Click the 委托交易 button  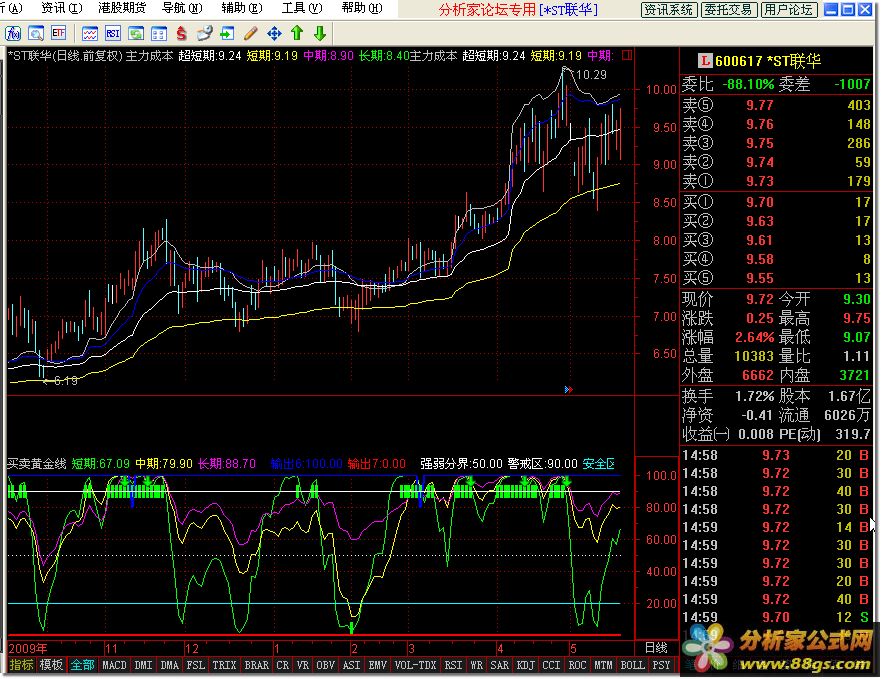729,10
